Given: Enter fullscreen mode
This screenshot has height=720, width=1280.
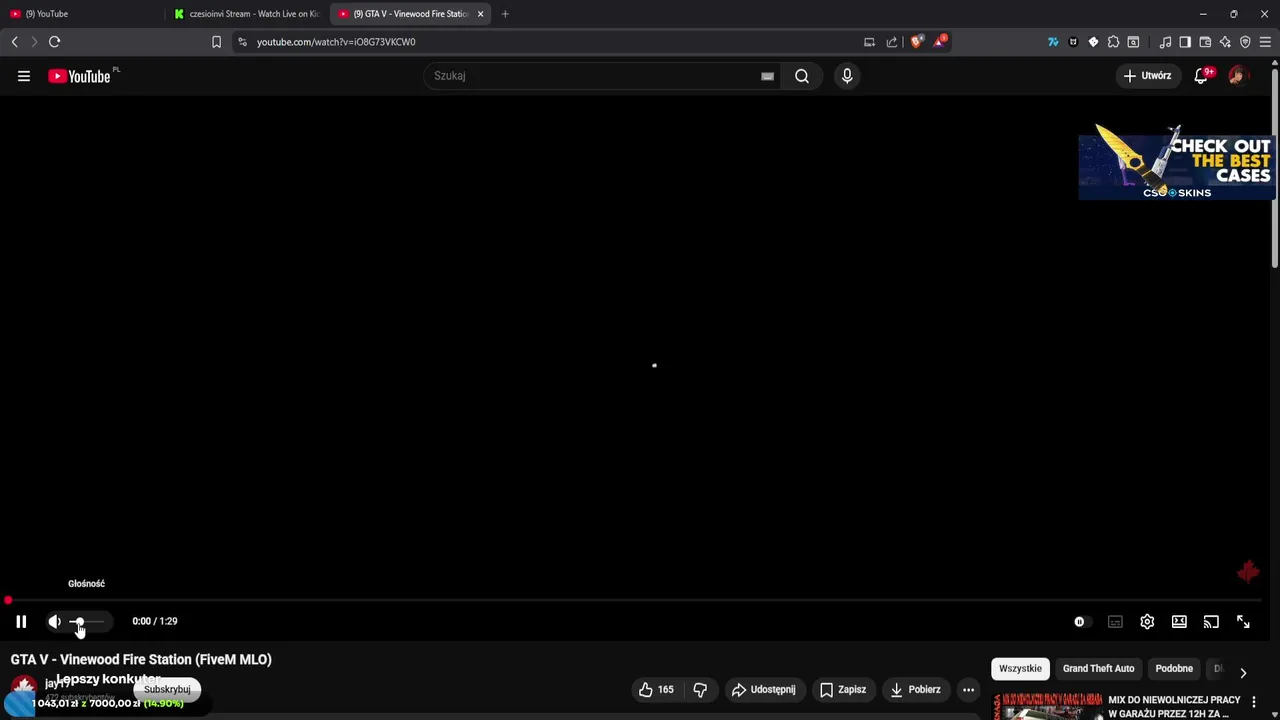Looking at the screenshot, I should pos(1243,622).
